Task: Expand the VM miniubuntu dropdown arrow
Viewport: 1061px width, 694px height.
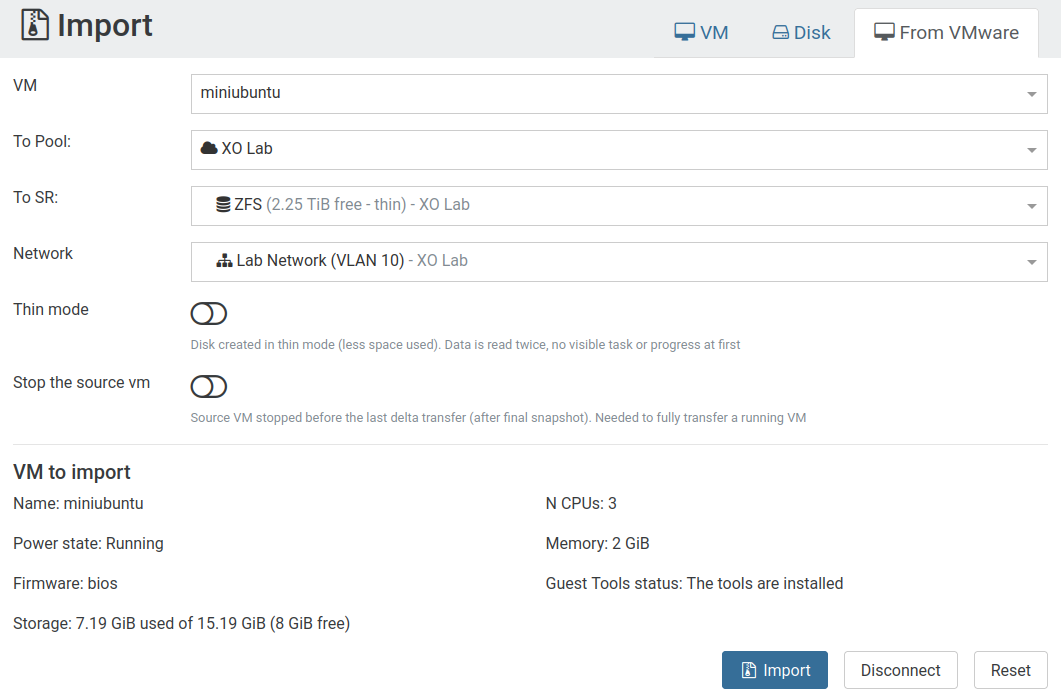Action: pos(1031,94)
